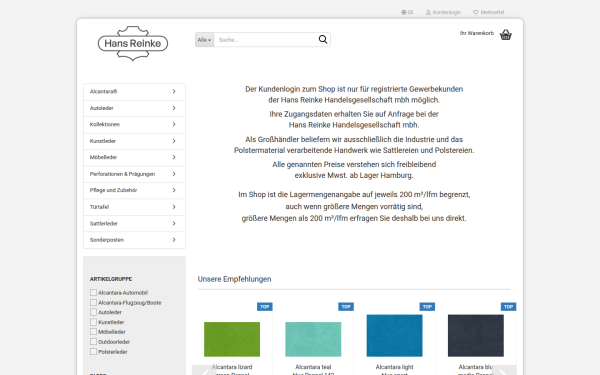This screenshot has height=375, width=600.
Task: Open the Alcantara® category
Action: pos(134,92)
